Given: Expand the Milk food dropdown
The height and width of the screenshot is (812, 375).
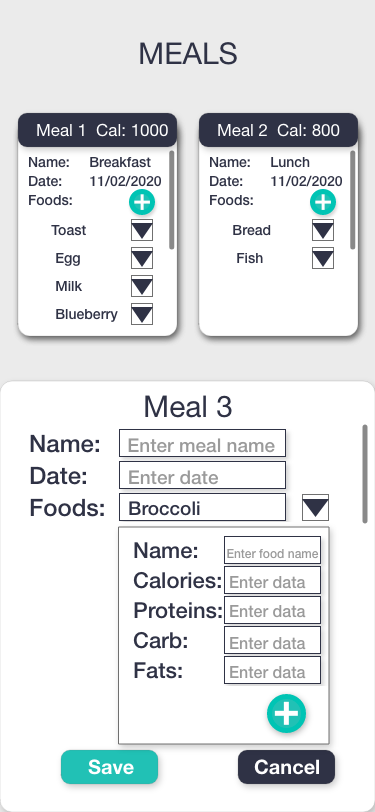Looking at the screenshot, I should point(142,286).
